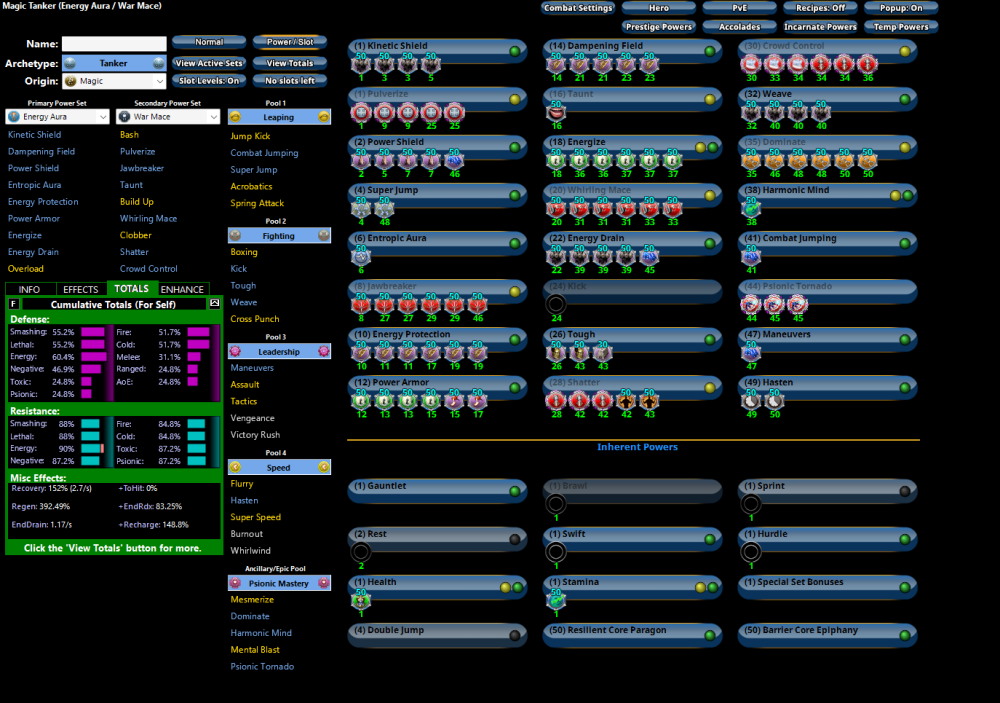Screen dimensions: 1000x703
Task: Toggle the Kinetic Shield power indicator
Action: point(514,51)
